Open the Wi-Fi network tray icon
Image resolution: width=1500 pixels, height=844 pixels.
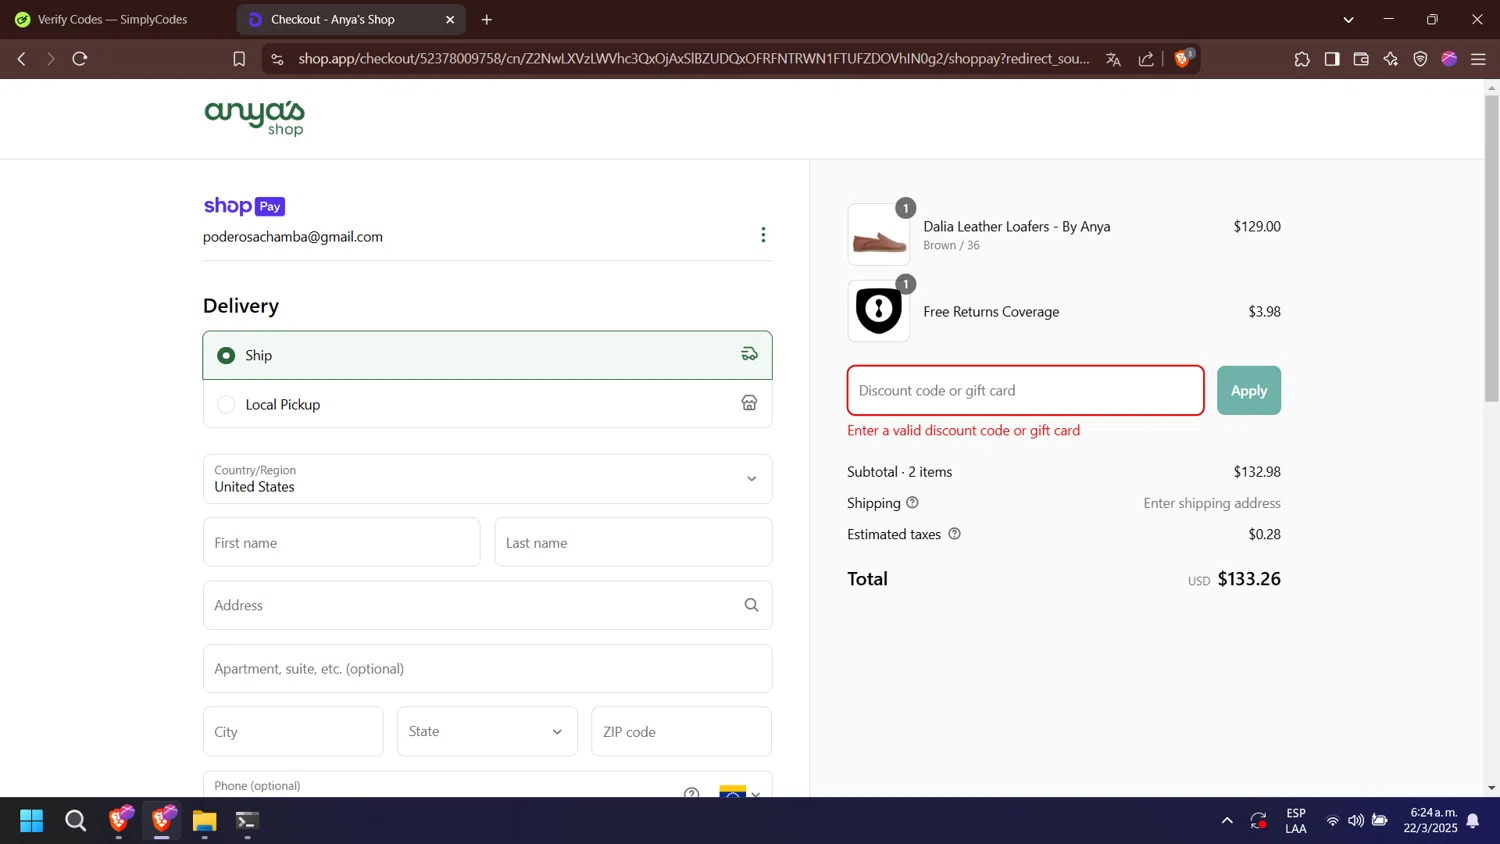(1332, 821)
